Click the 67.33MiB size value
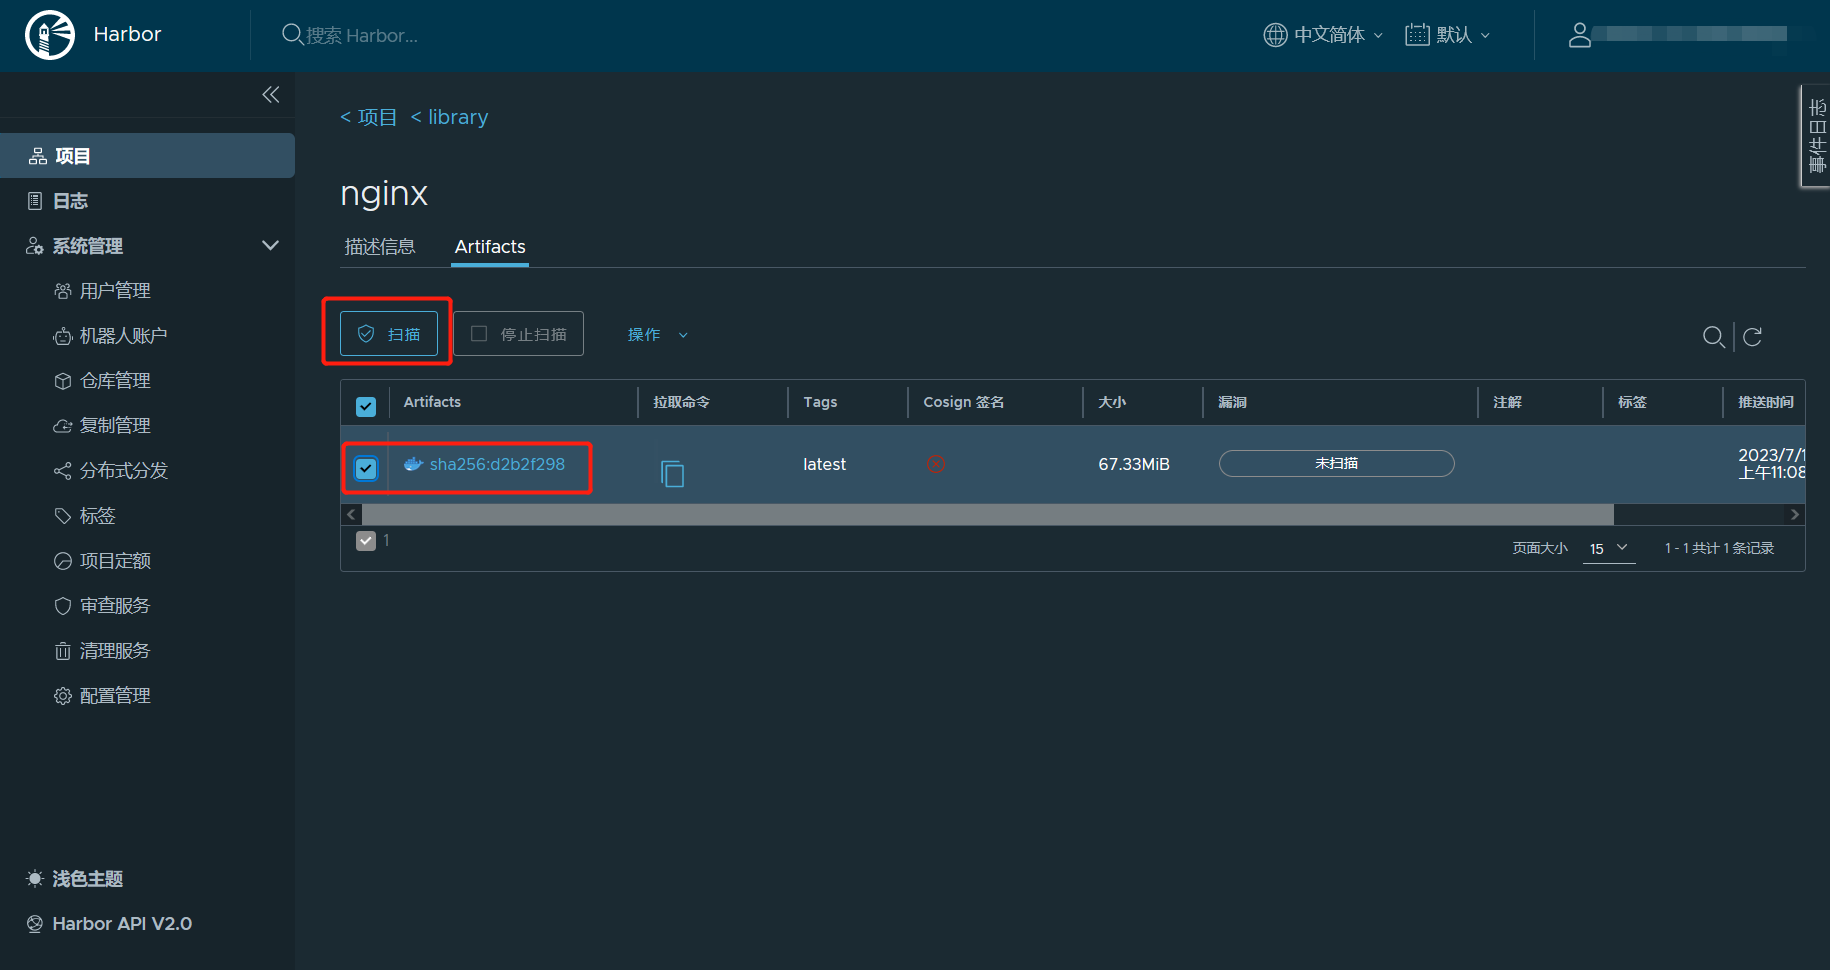This screenshot has height=970, width=1830. pyautogui.click(x=1134, y=464)
